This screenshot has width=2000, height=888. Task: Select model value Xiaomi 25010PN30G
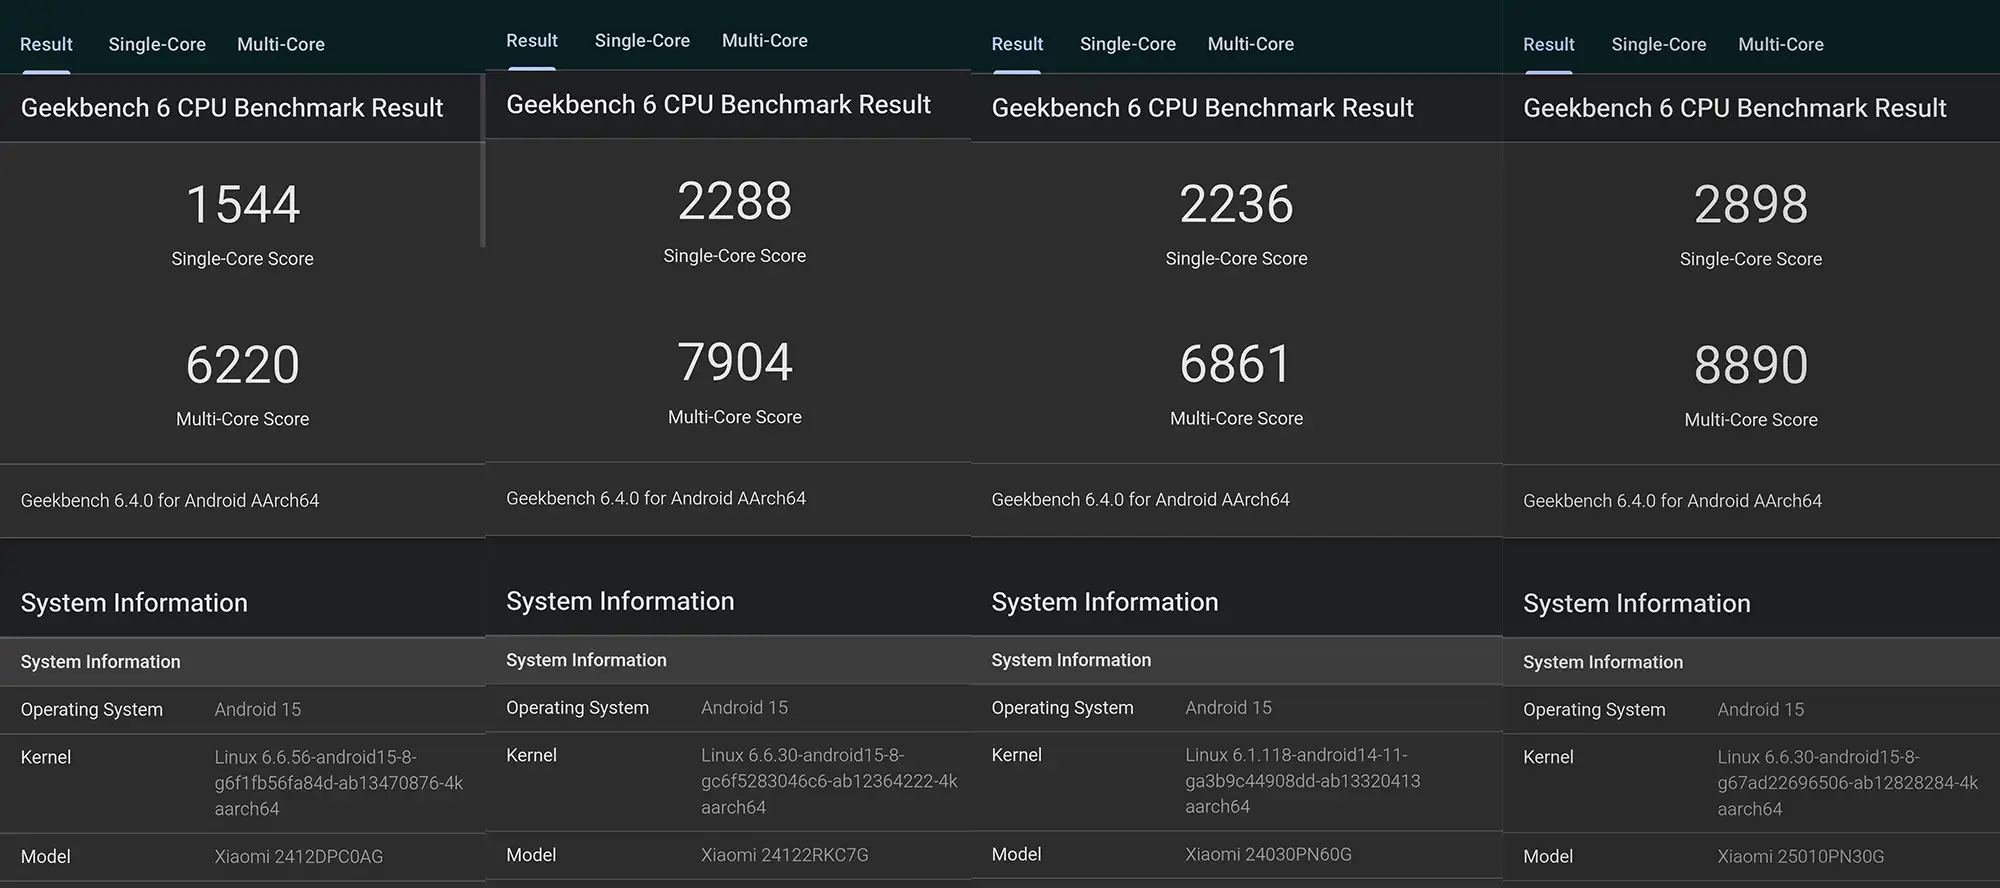pos(1800,857)
